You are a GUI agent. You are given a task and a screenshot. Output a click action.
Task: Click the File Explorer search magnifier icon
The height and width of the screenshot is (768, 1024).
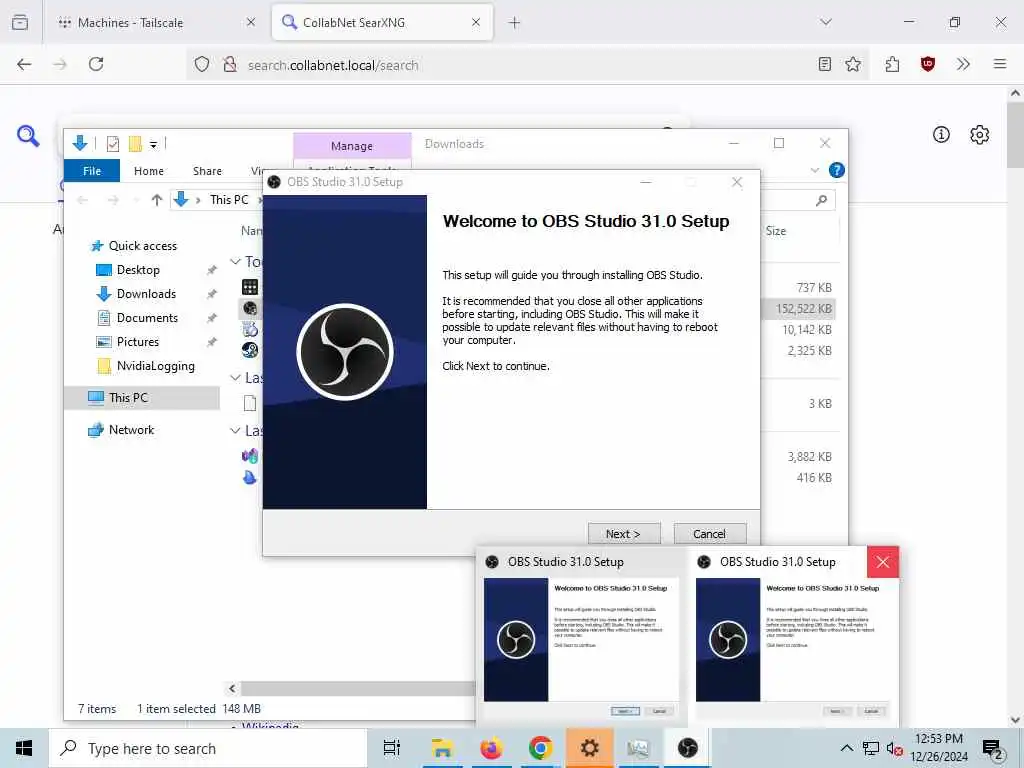pos(822,200)
